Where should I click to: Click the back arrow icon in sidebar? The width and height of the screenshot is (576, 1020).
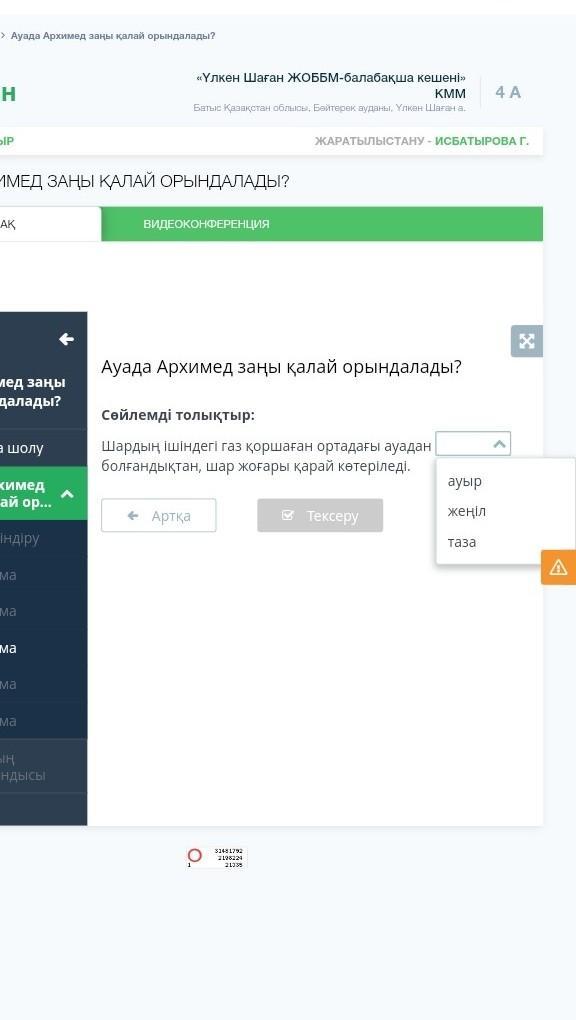pos(66,339)
